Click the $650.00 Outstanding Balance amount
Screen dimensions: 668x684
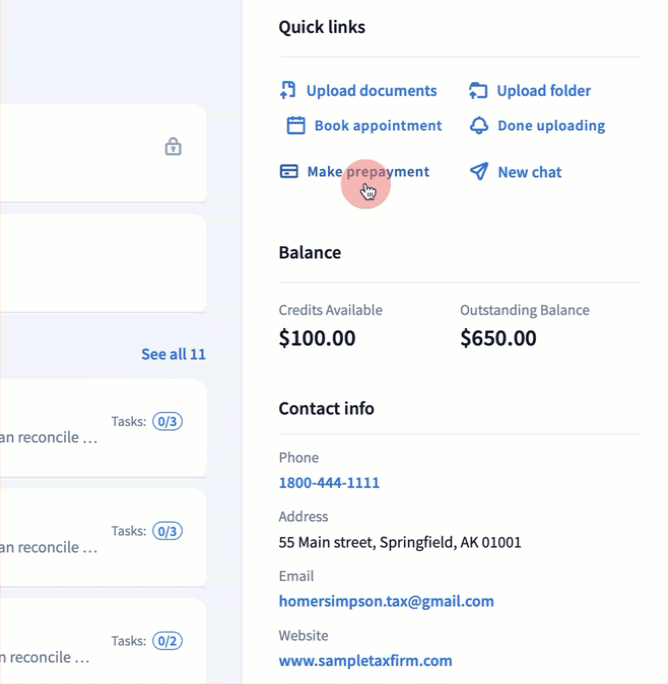coord(498,338)
